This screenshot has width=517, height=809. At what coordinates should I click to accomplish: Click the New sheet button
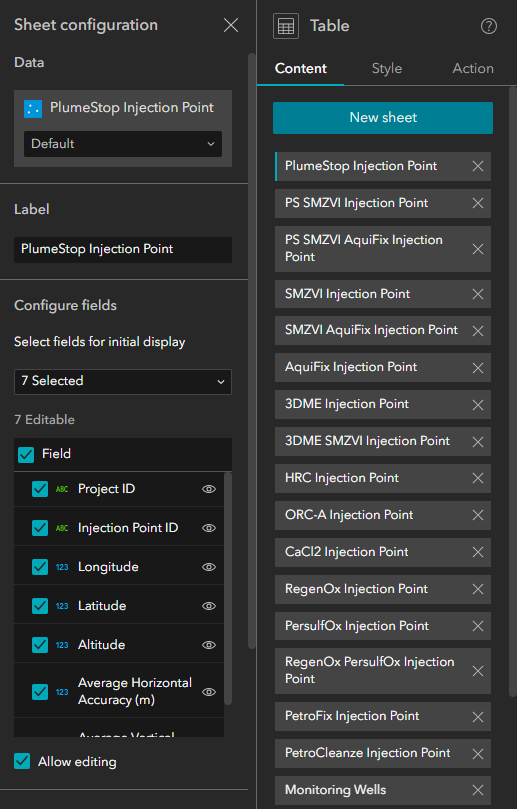pyautogui.click(x=383, y=118)
